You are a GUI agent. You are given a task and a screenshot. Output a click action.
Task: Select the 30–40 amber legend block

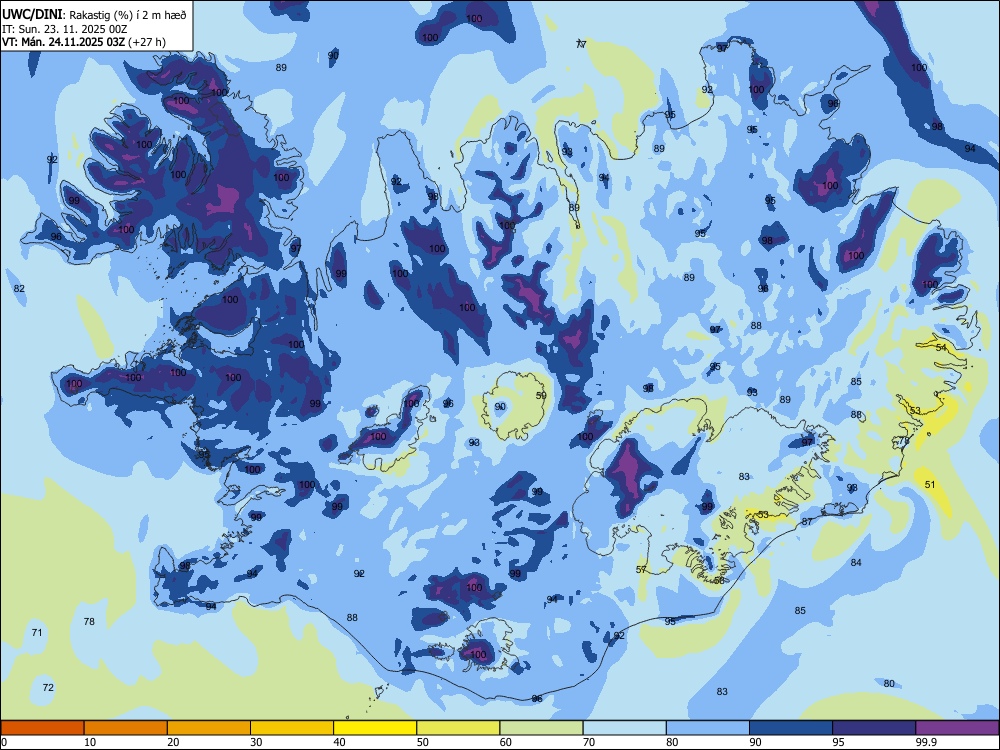(292, 728)
